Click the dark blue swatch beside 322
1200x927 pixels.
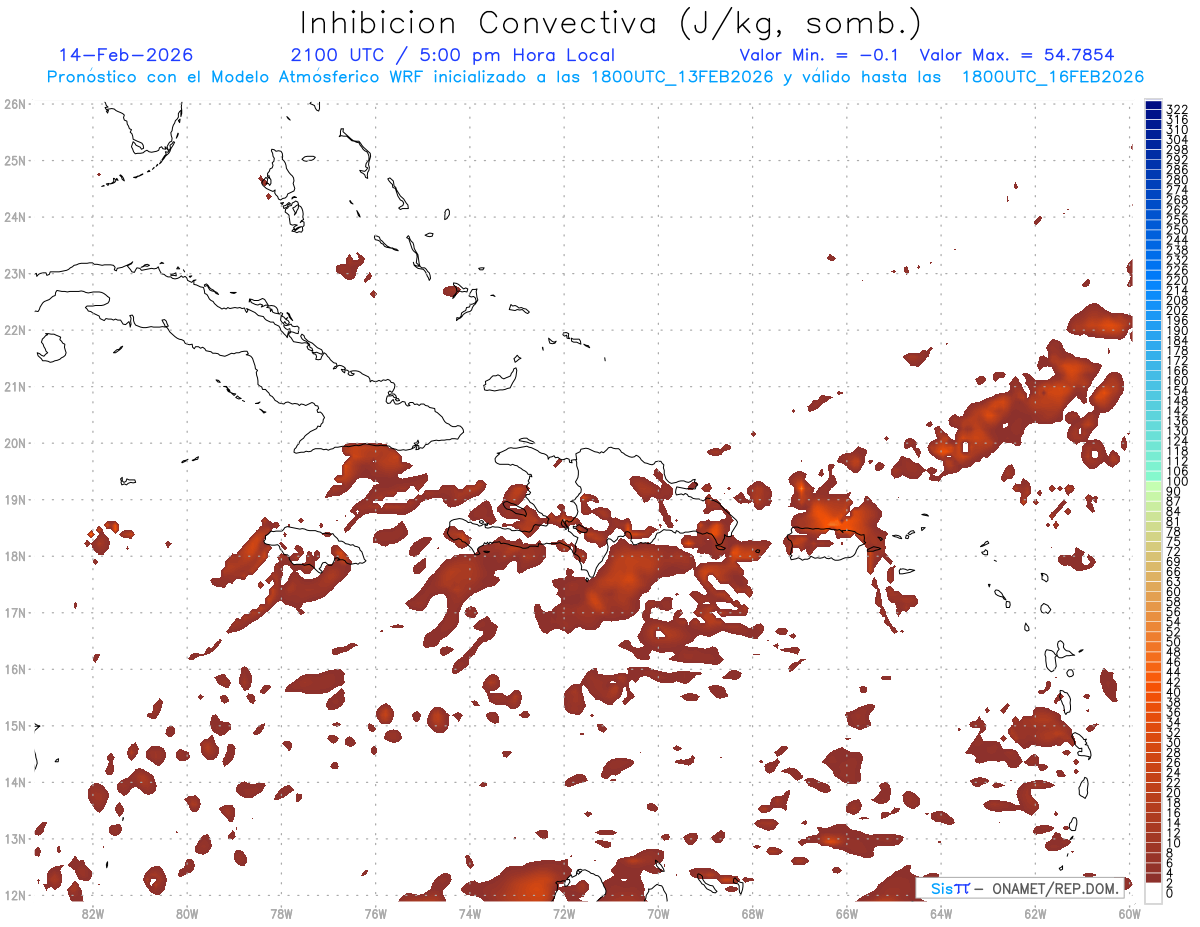[1153, 105]
